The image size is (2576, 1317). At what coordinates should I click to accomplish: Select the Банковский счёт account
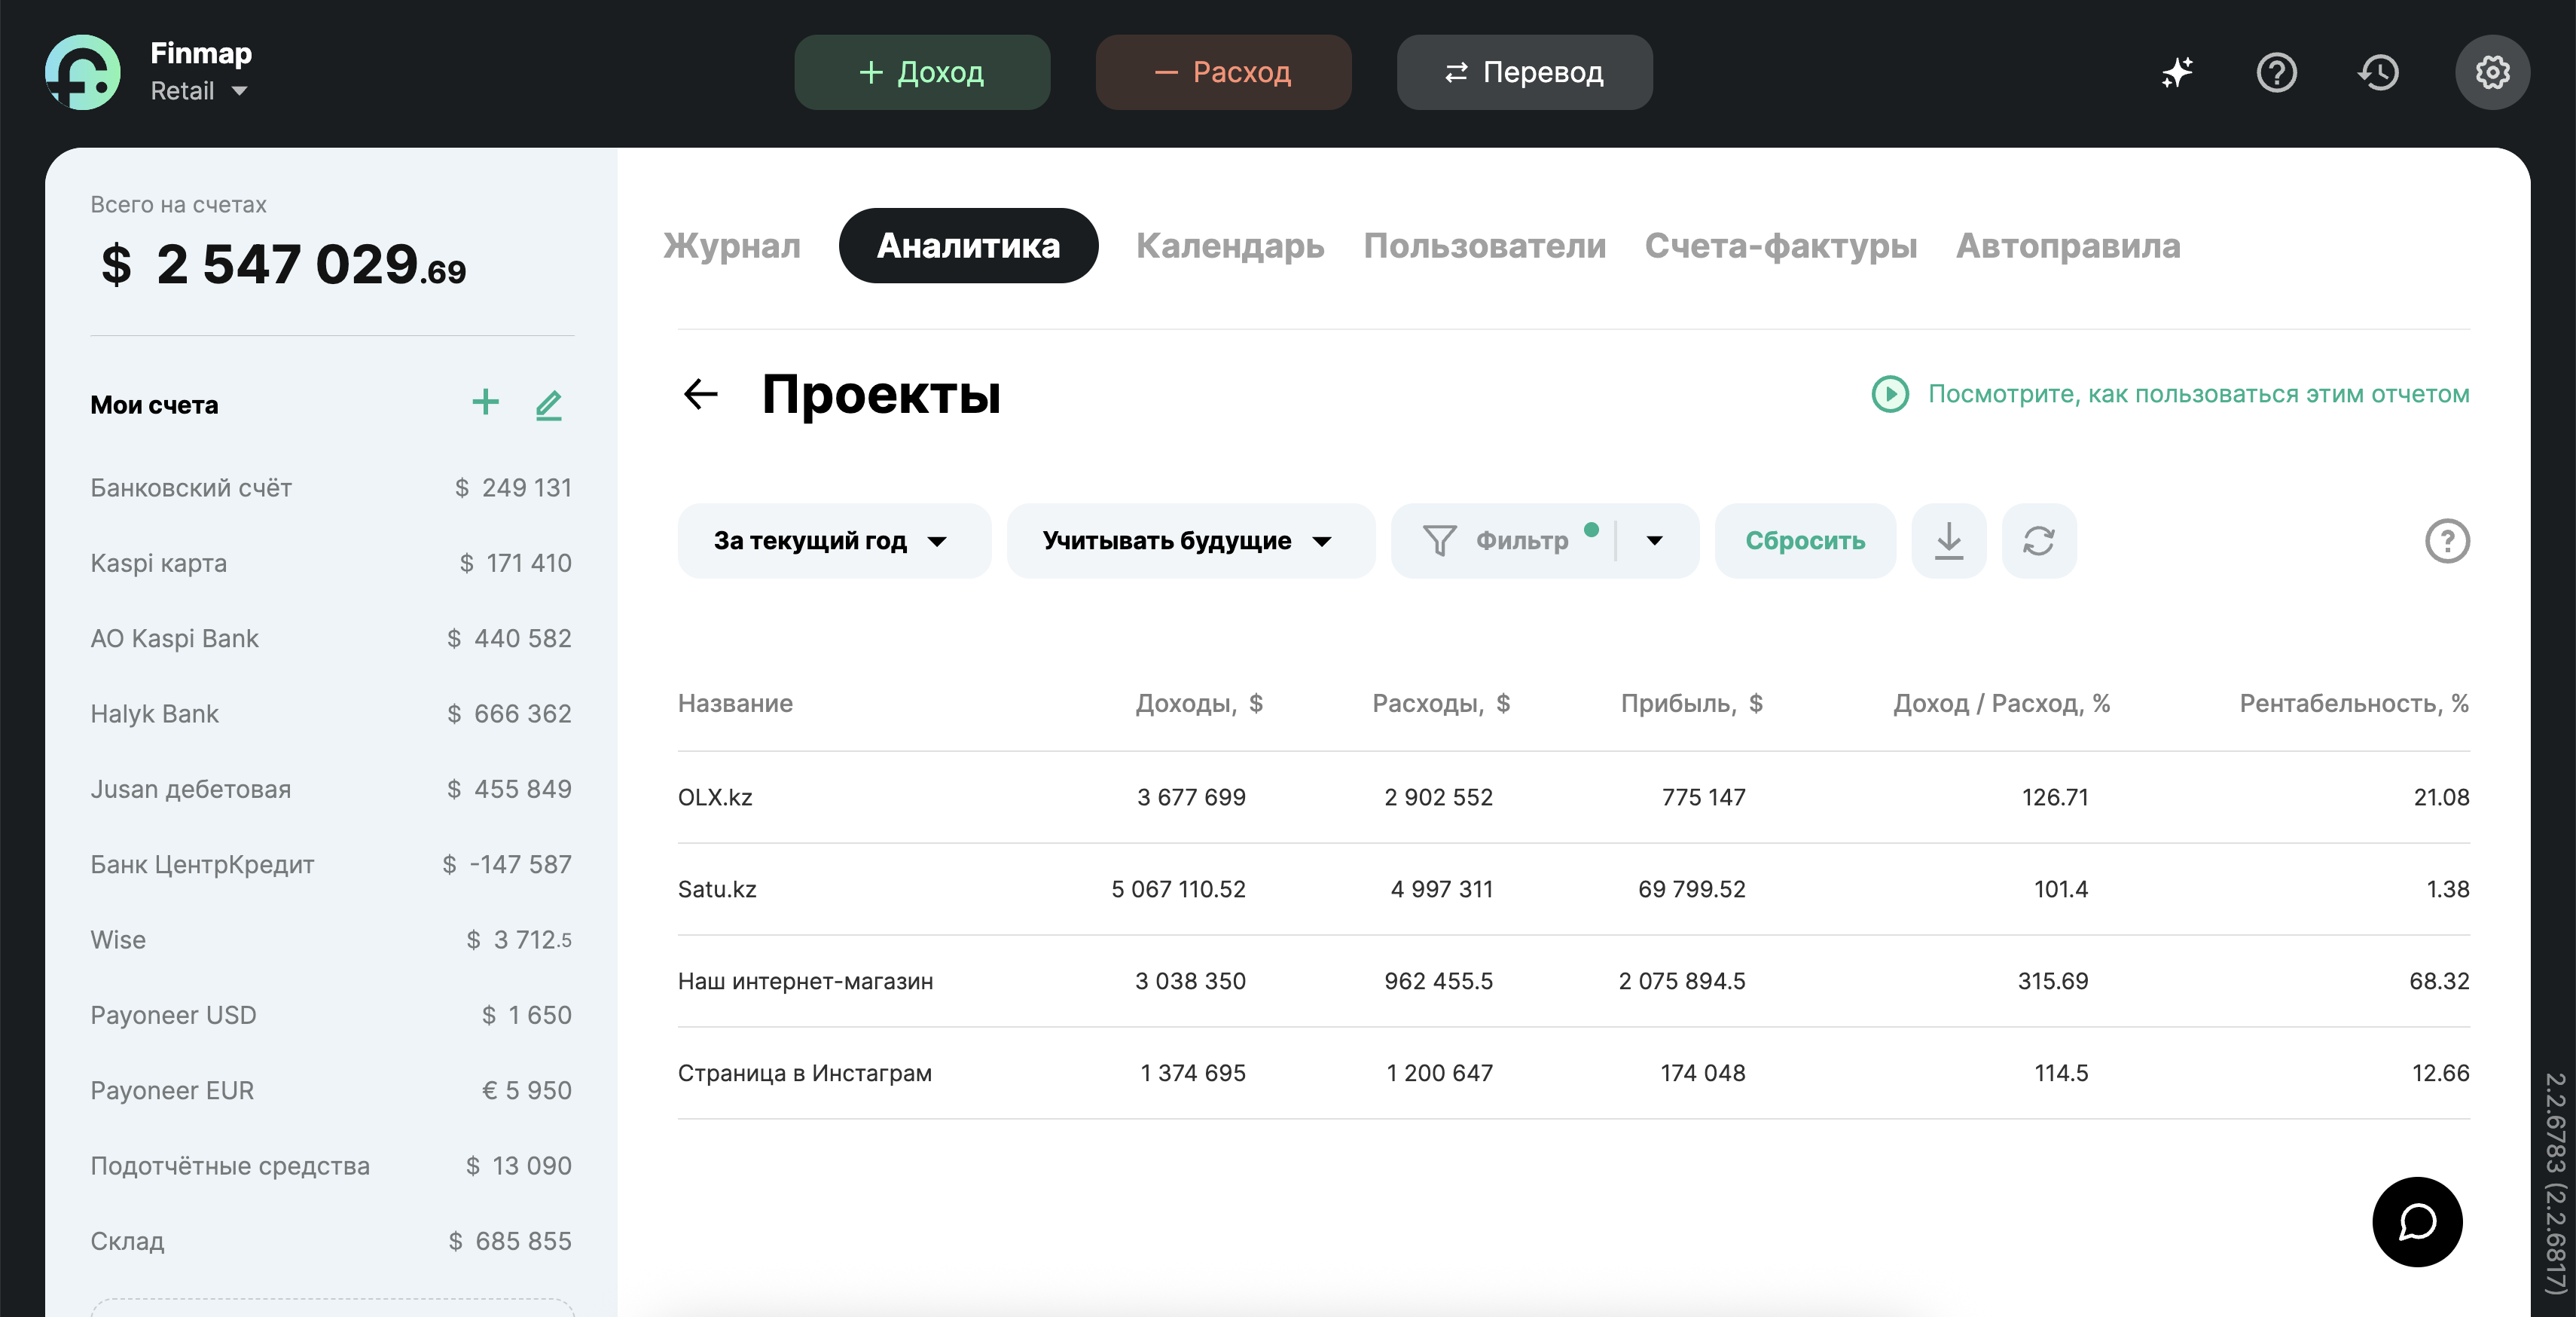point(331,488)
